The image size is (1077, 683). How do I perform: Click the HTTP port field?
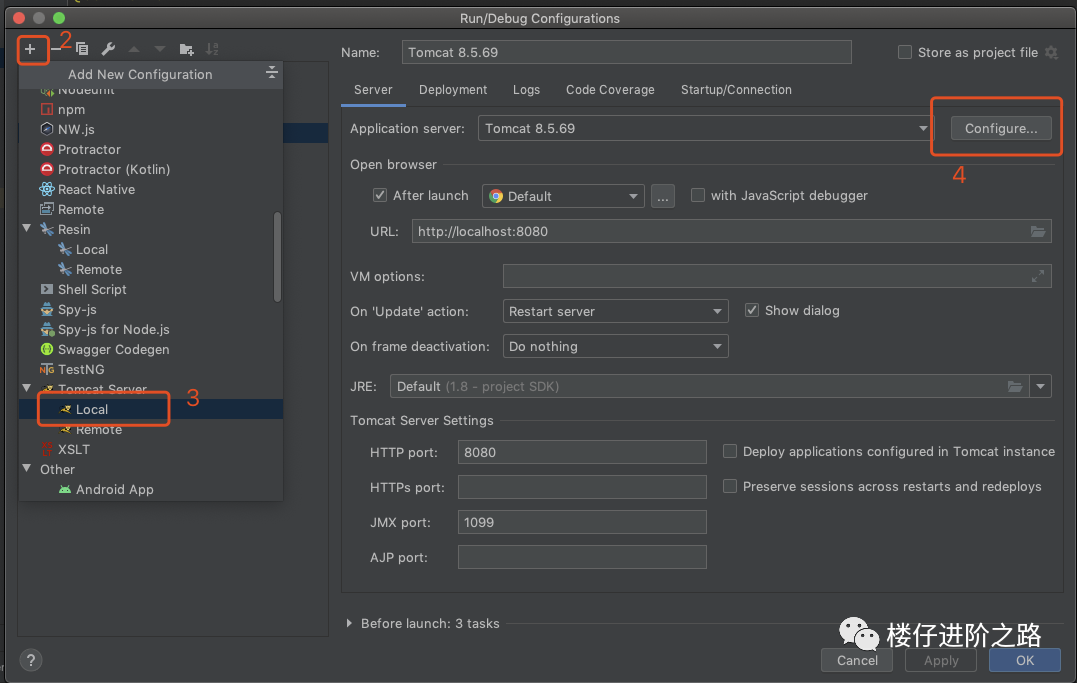[582, 452]
